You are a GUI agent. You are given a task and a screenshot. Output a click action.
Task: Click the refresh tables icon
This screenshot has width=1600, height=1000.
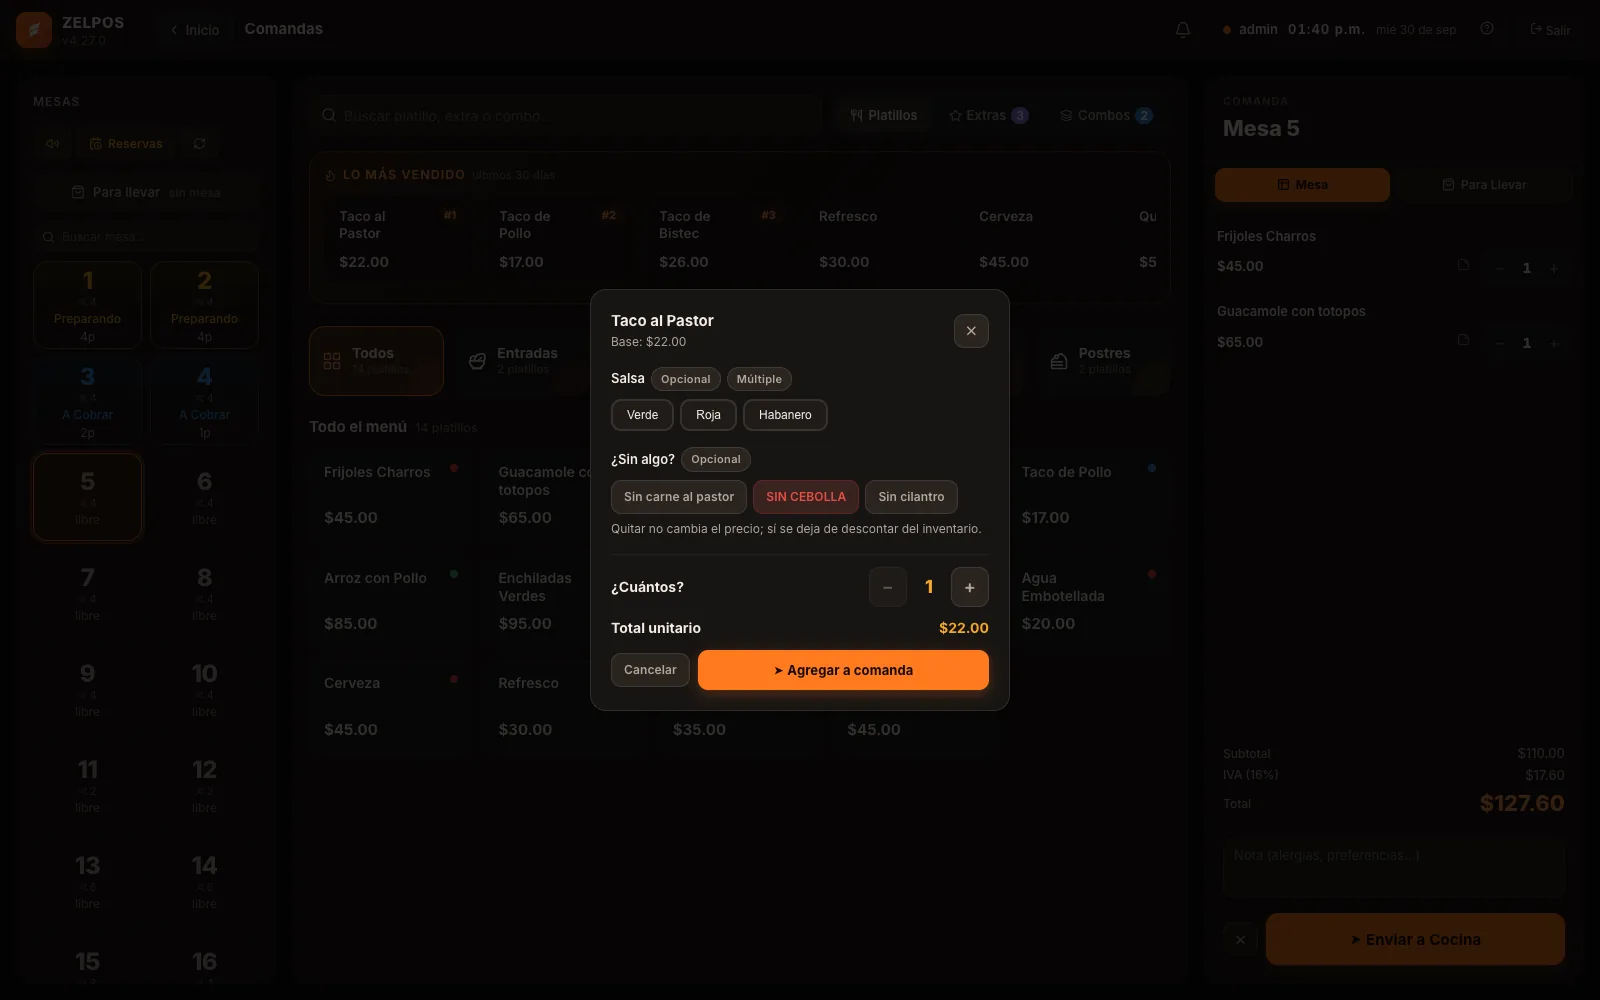point(199,144)
